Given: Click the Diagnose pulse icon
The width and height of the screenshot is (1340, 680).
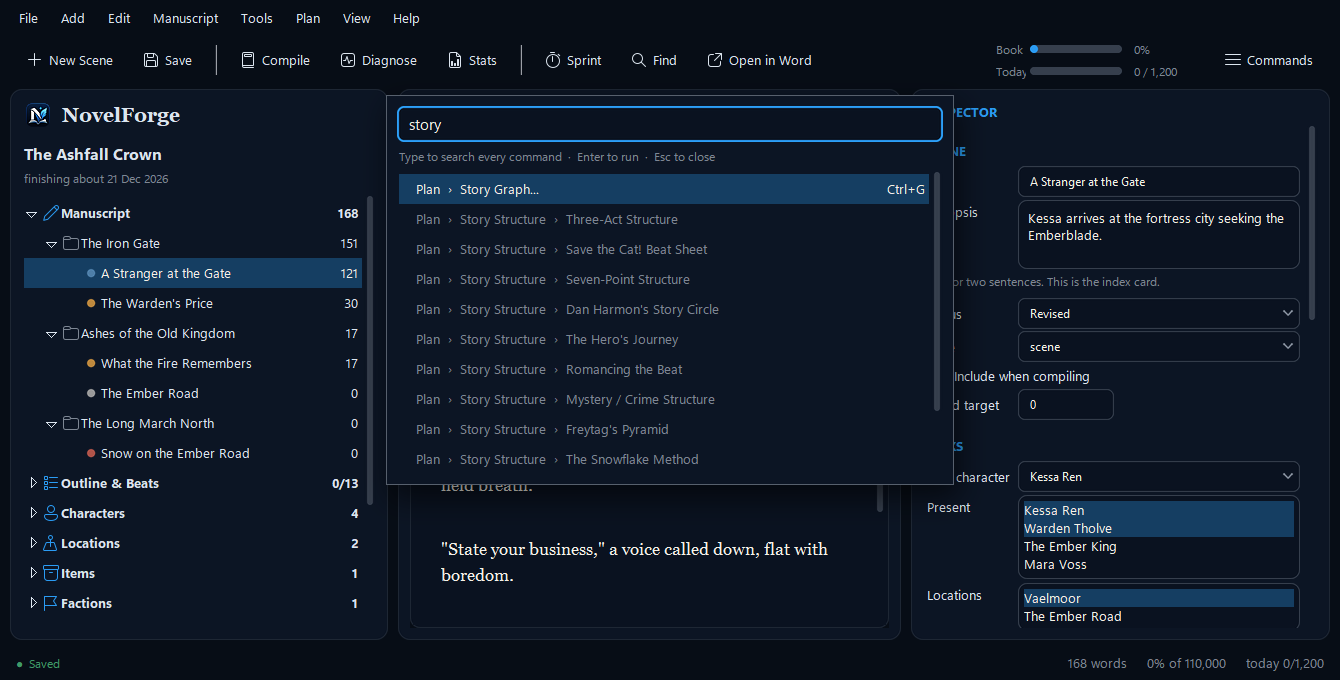Looking at the screenshot, I should click(x=348, y=60).
